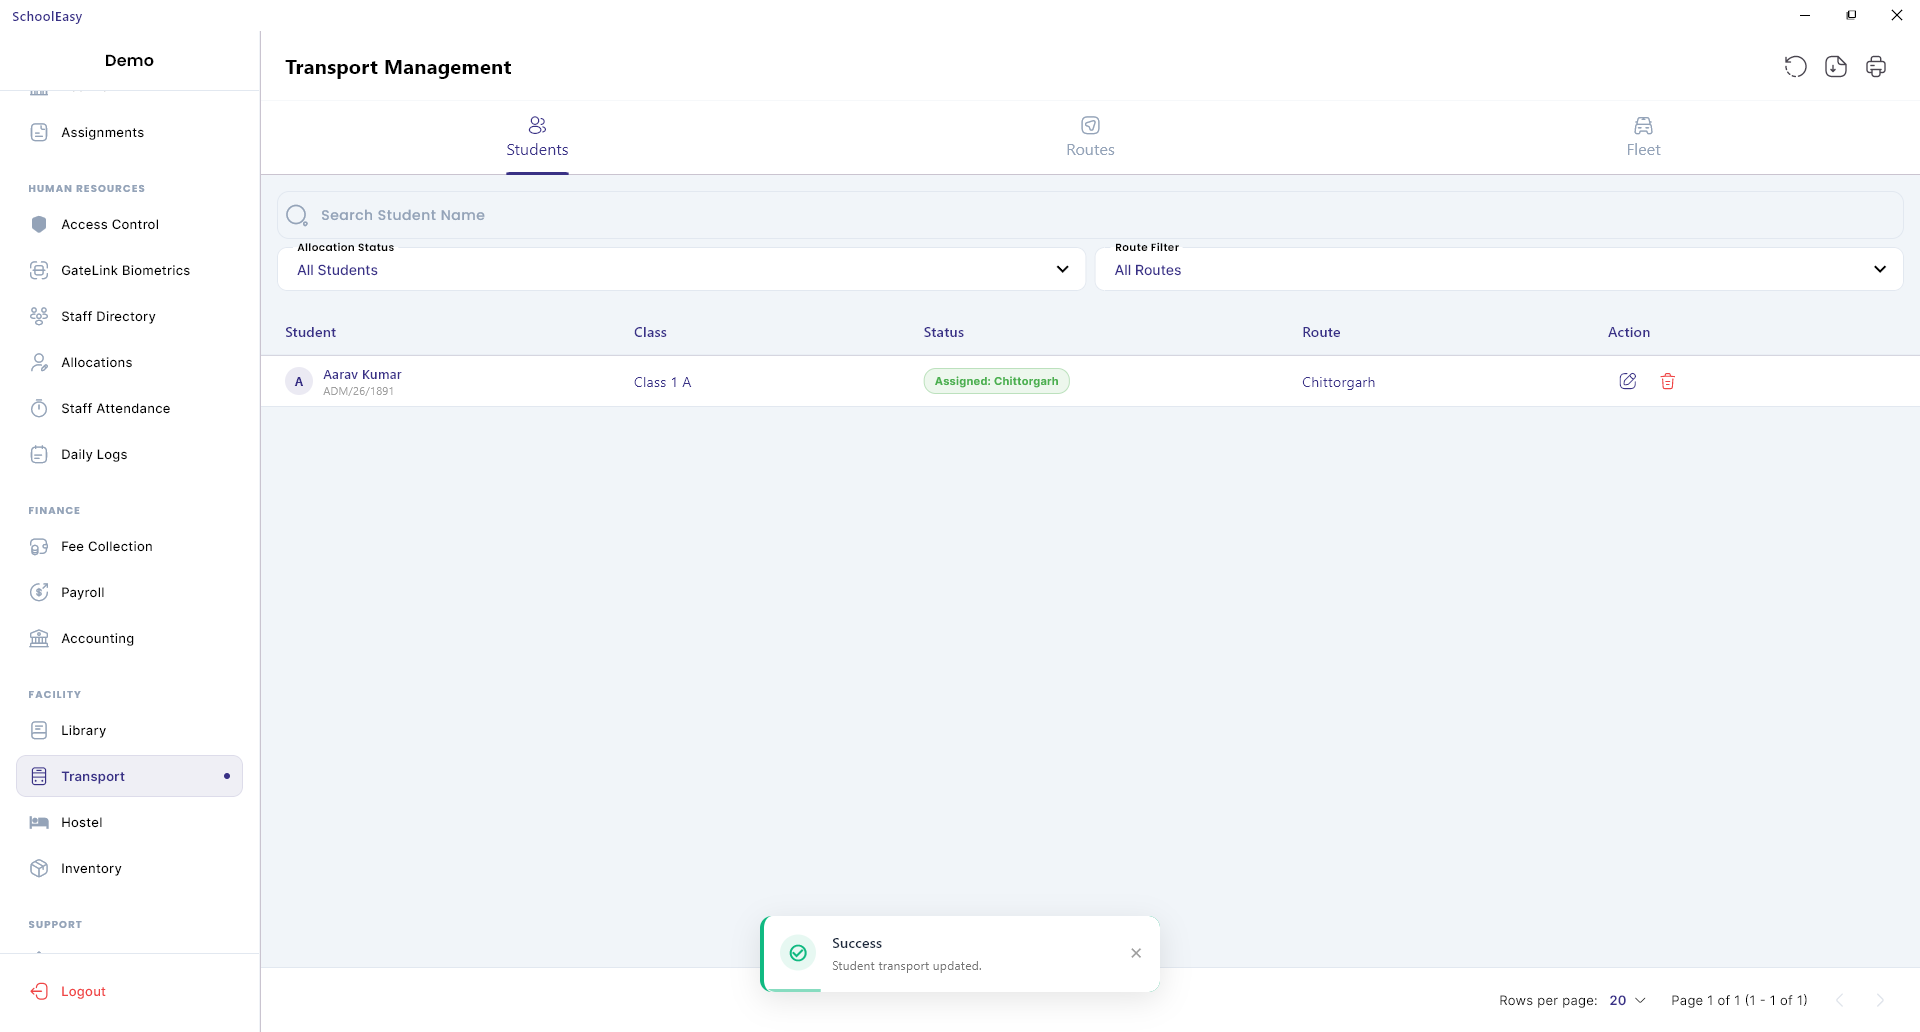Click the Library icon
Image resolution: width=1920 pixels, height=1032 pixels.
tap(39, 730)
